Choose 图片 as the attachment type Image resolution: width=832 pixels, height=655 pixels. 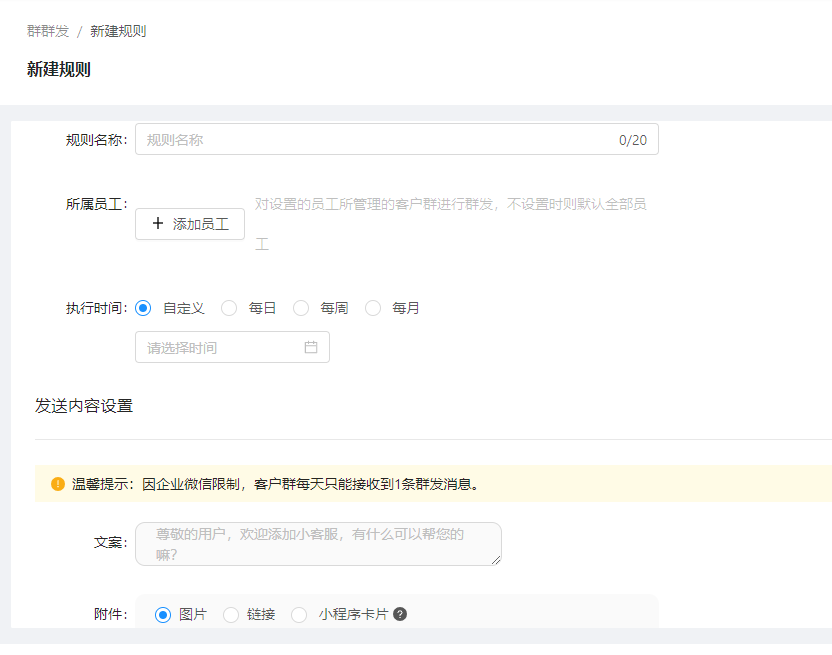(163, 613)
